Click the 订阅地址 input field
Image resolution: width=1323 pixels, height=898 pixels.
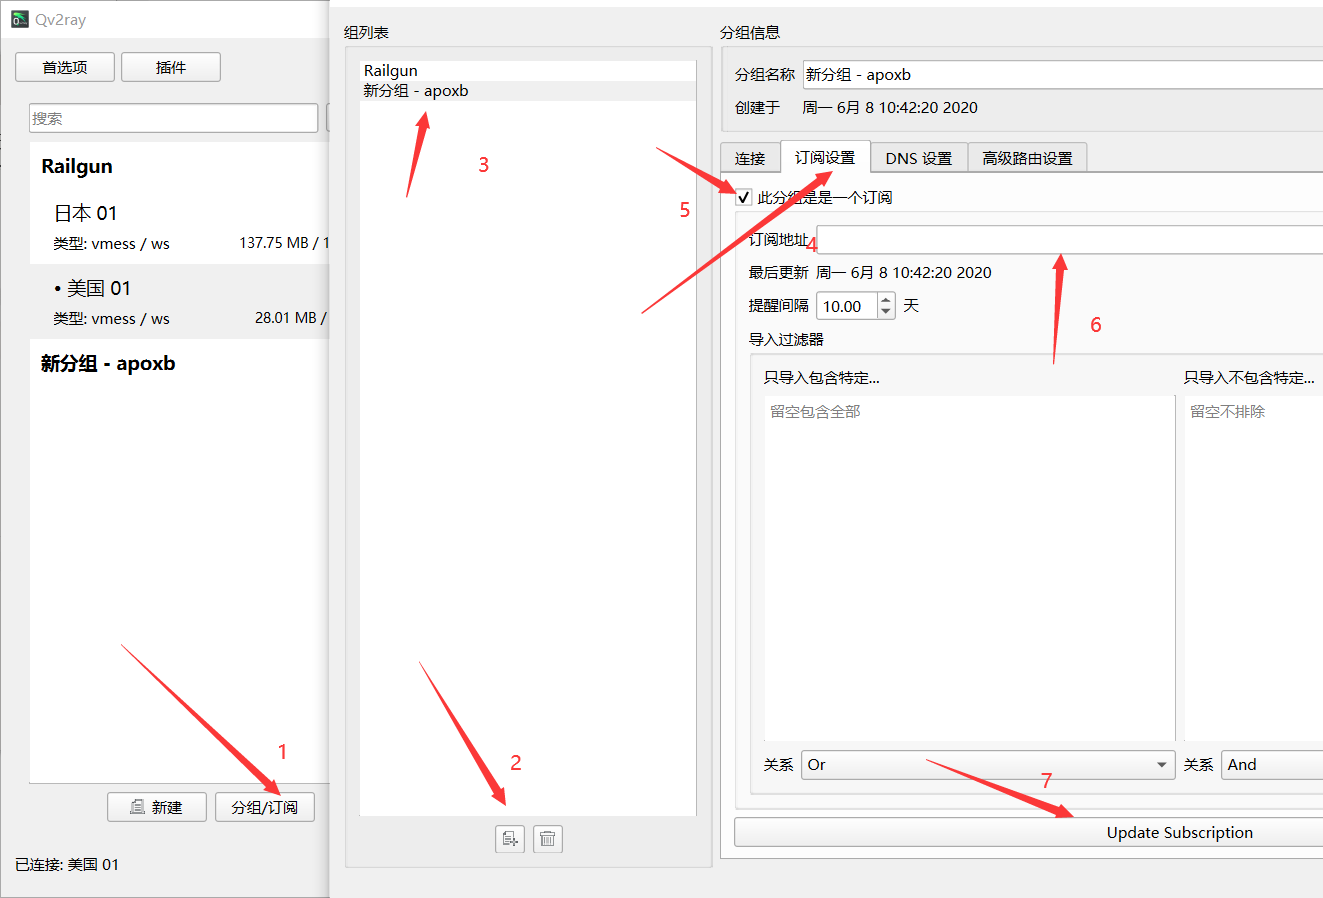click(x=1070, y=240)
